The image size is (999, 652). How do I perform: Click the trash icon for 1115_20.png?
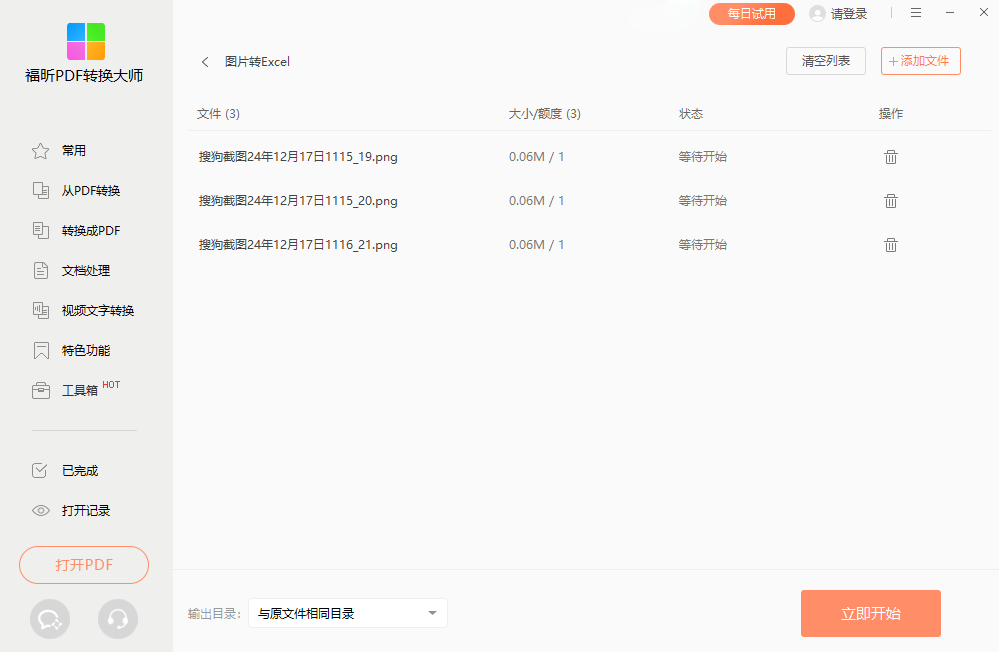coord(890,201)
